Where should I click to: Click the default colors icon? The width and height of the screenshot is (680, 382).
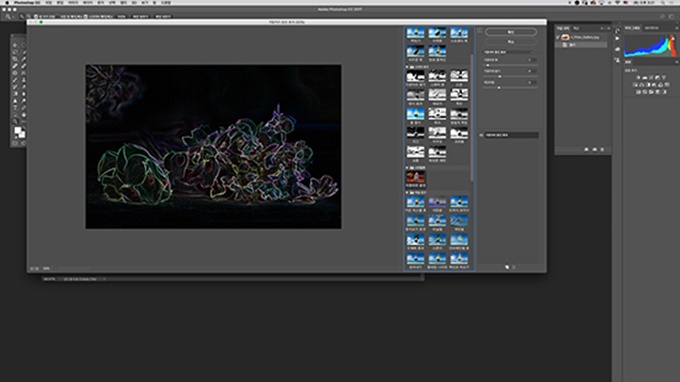(16, 137)
